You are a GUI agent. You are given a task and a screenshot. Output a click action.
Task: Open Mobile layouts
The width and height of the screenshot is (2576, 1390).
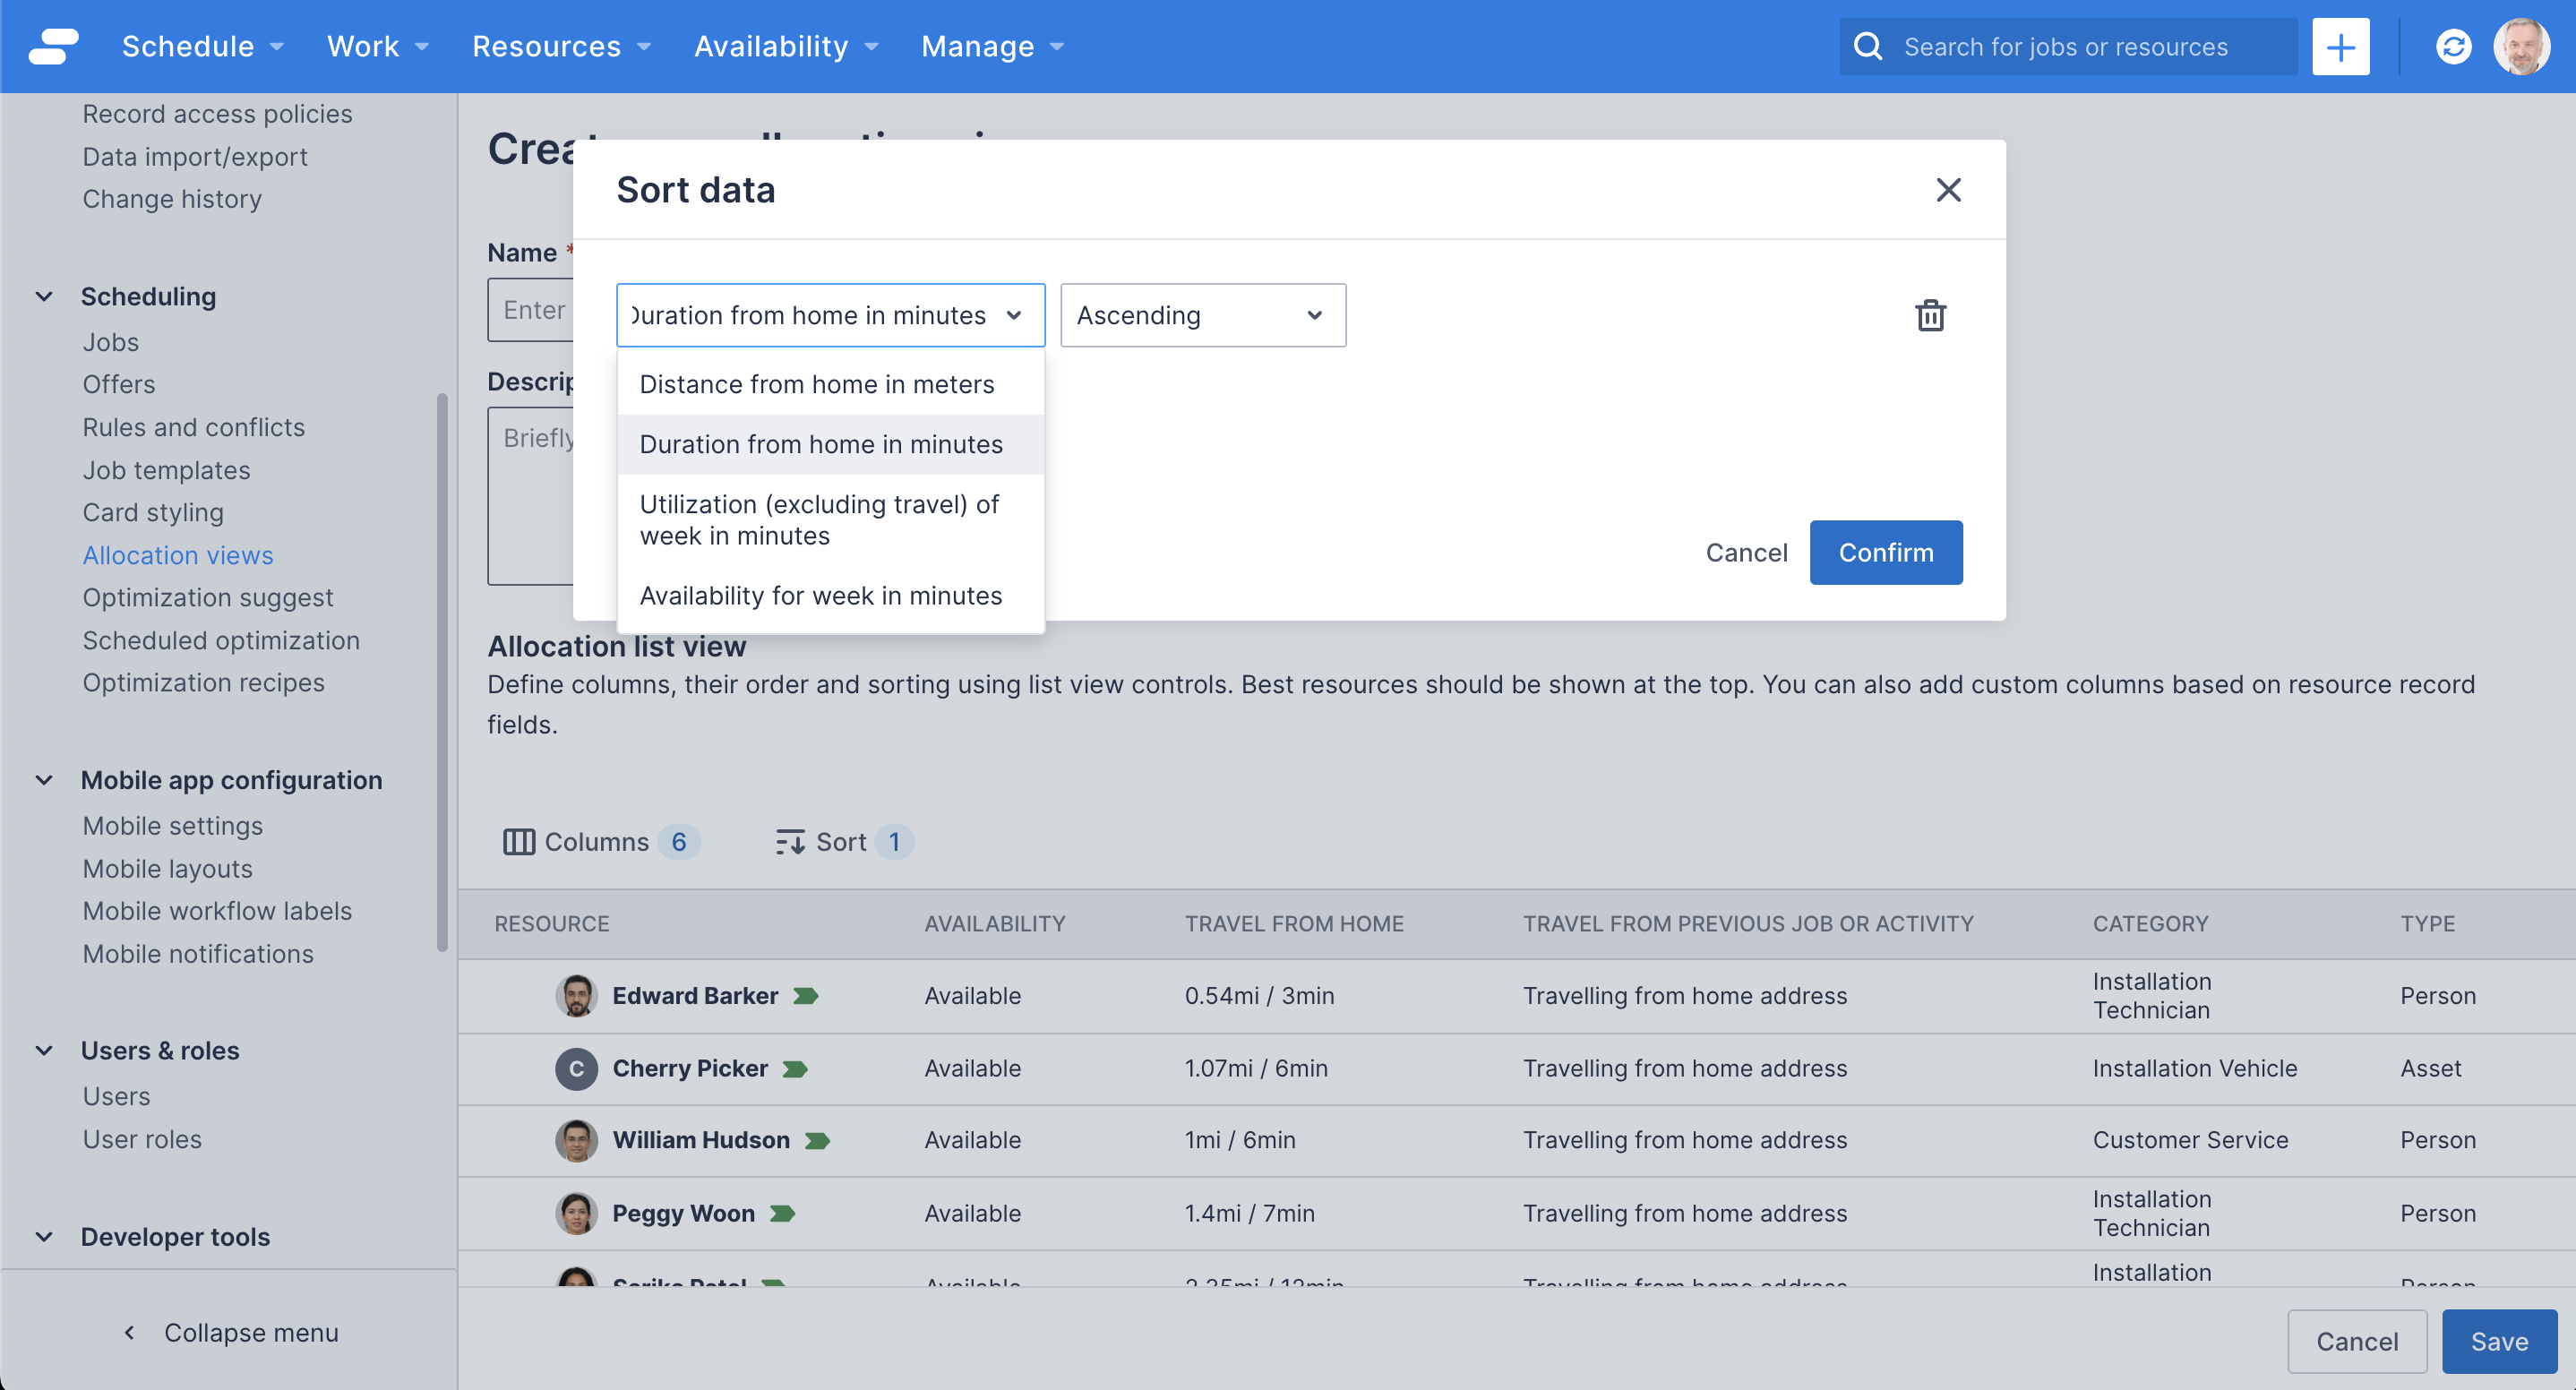tap(167, 869)
